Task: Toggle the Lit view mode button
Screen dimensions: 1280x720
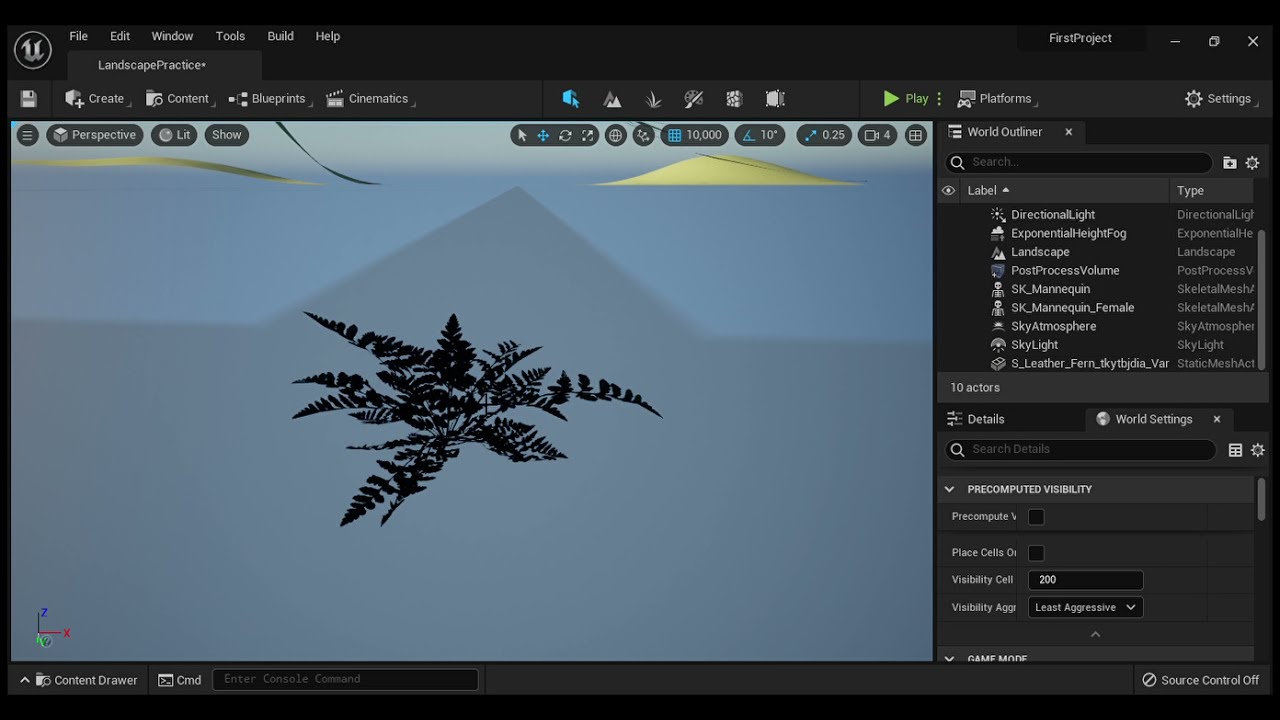Action: pos(174,135)
